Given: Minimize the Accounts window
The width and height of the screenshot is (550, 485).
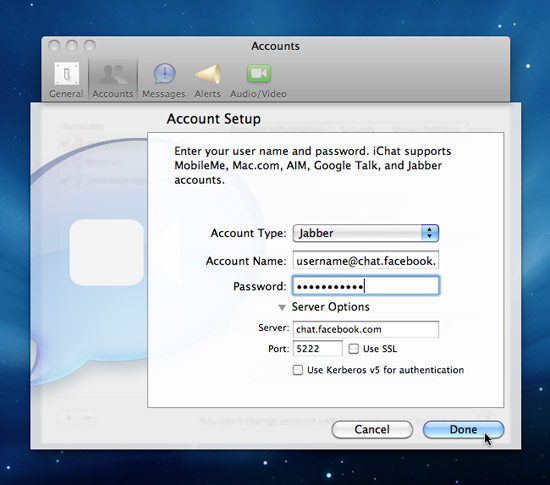Looking at the screenshot, I should (x=72, y=46).
